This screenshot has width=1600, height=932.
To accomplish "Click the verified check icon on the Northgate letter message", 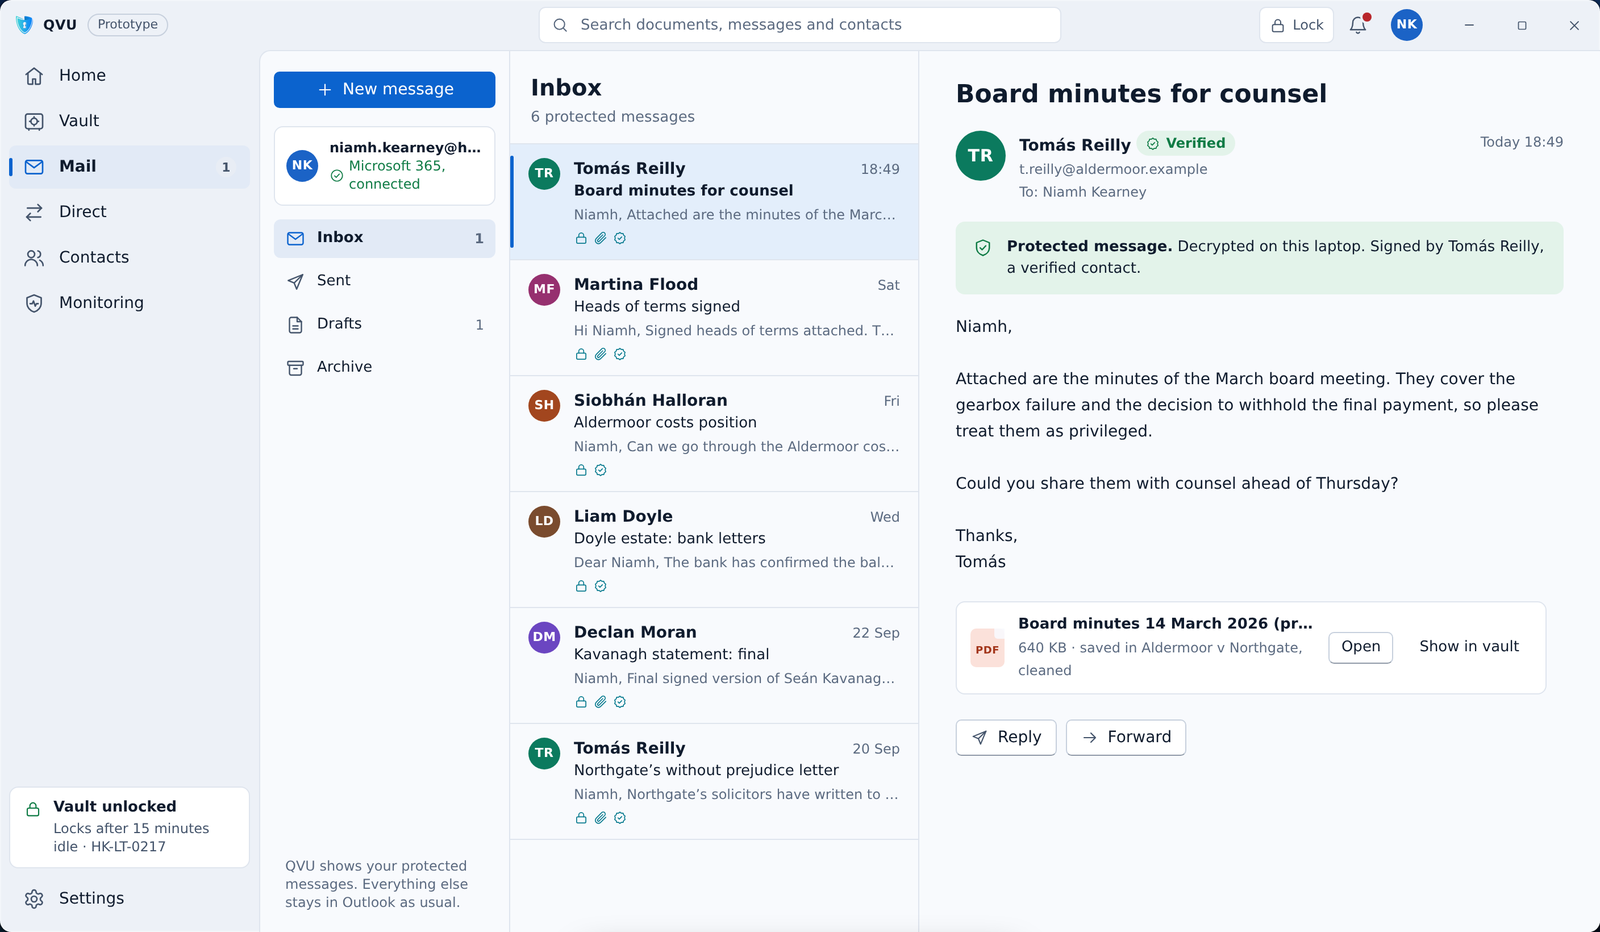I will coord(620,818).
